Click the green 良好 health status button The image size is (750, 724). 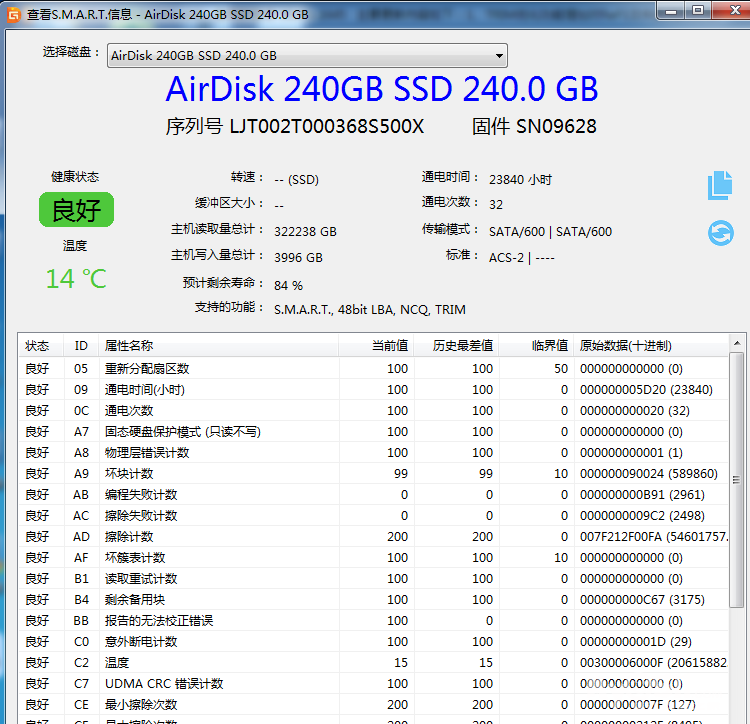coord(76,210)
